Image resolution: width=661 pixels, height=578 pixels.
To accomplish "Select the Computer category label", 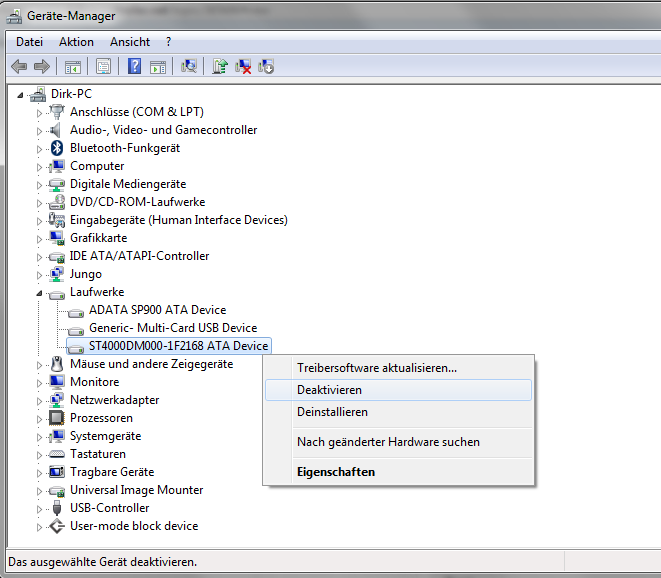I will (97, 166).
